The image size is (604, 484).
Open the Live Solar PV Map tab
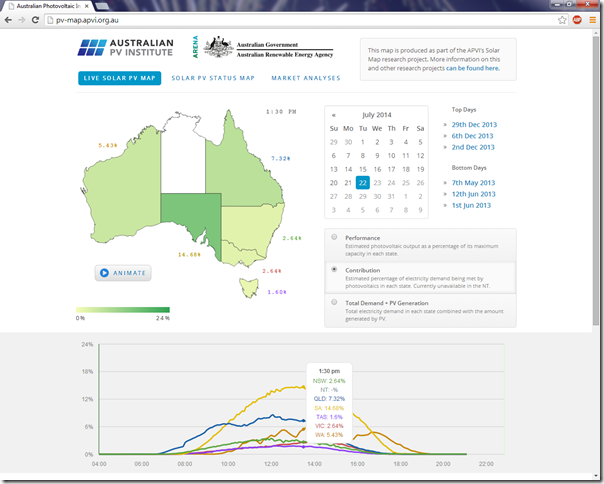pos(119,78)
